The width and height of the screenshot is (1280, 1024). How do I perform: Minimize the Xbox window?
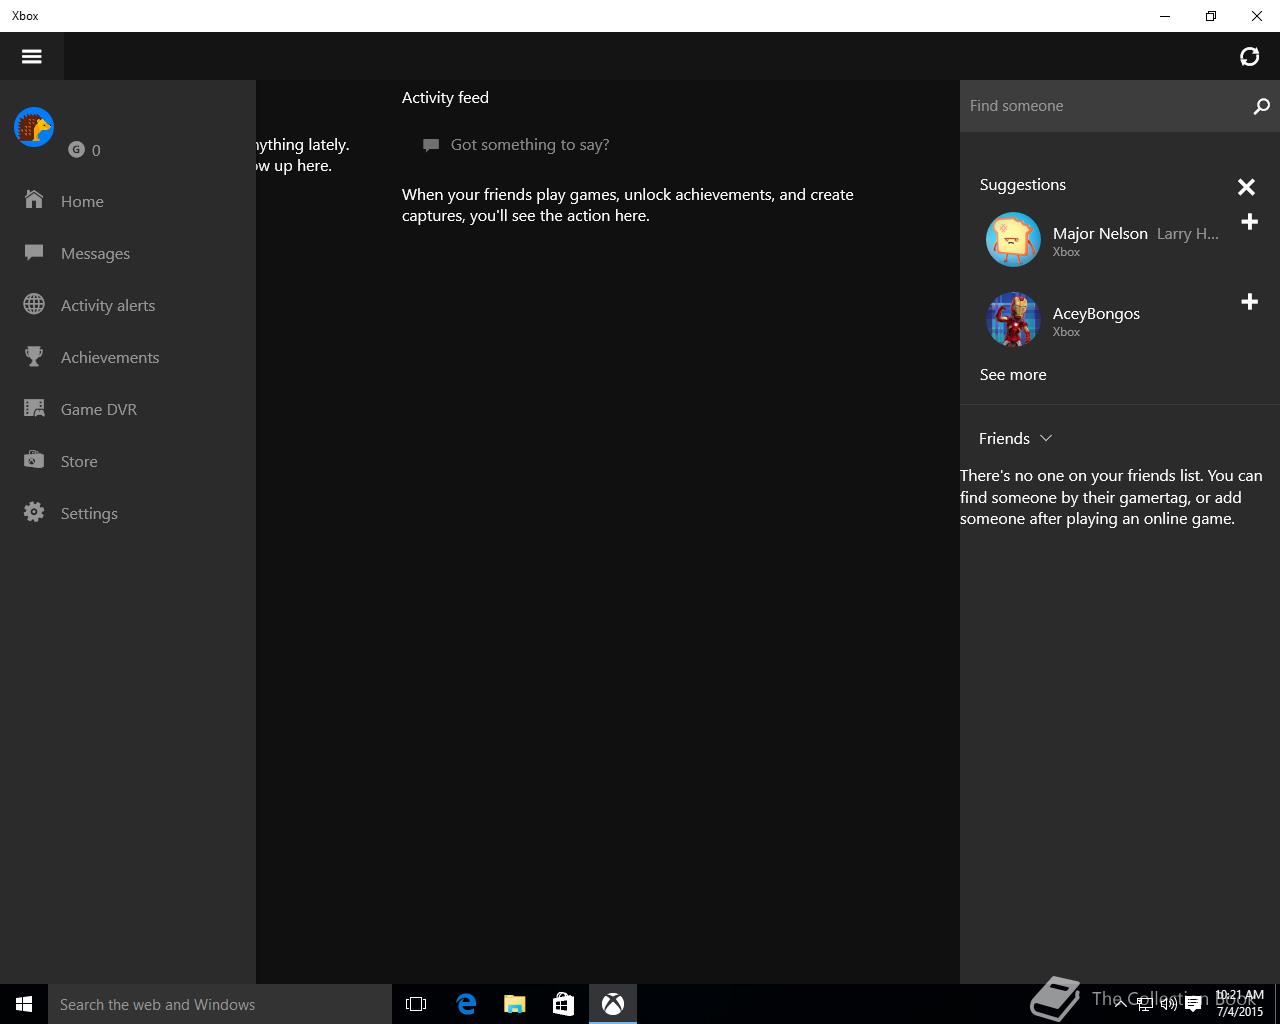pos(1165,16)
